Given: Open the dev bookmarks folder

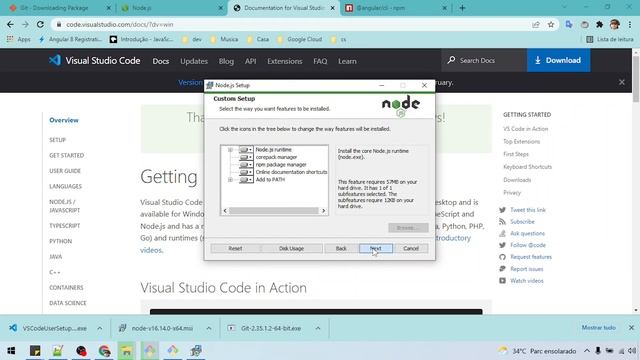Looking at the screenshot, I should click(192, 39).
